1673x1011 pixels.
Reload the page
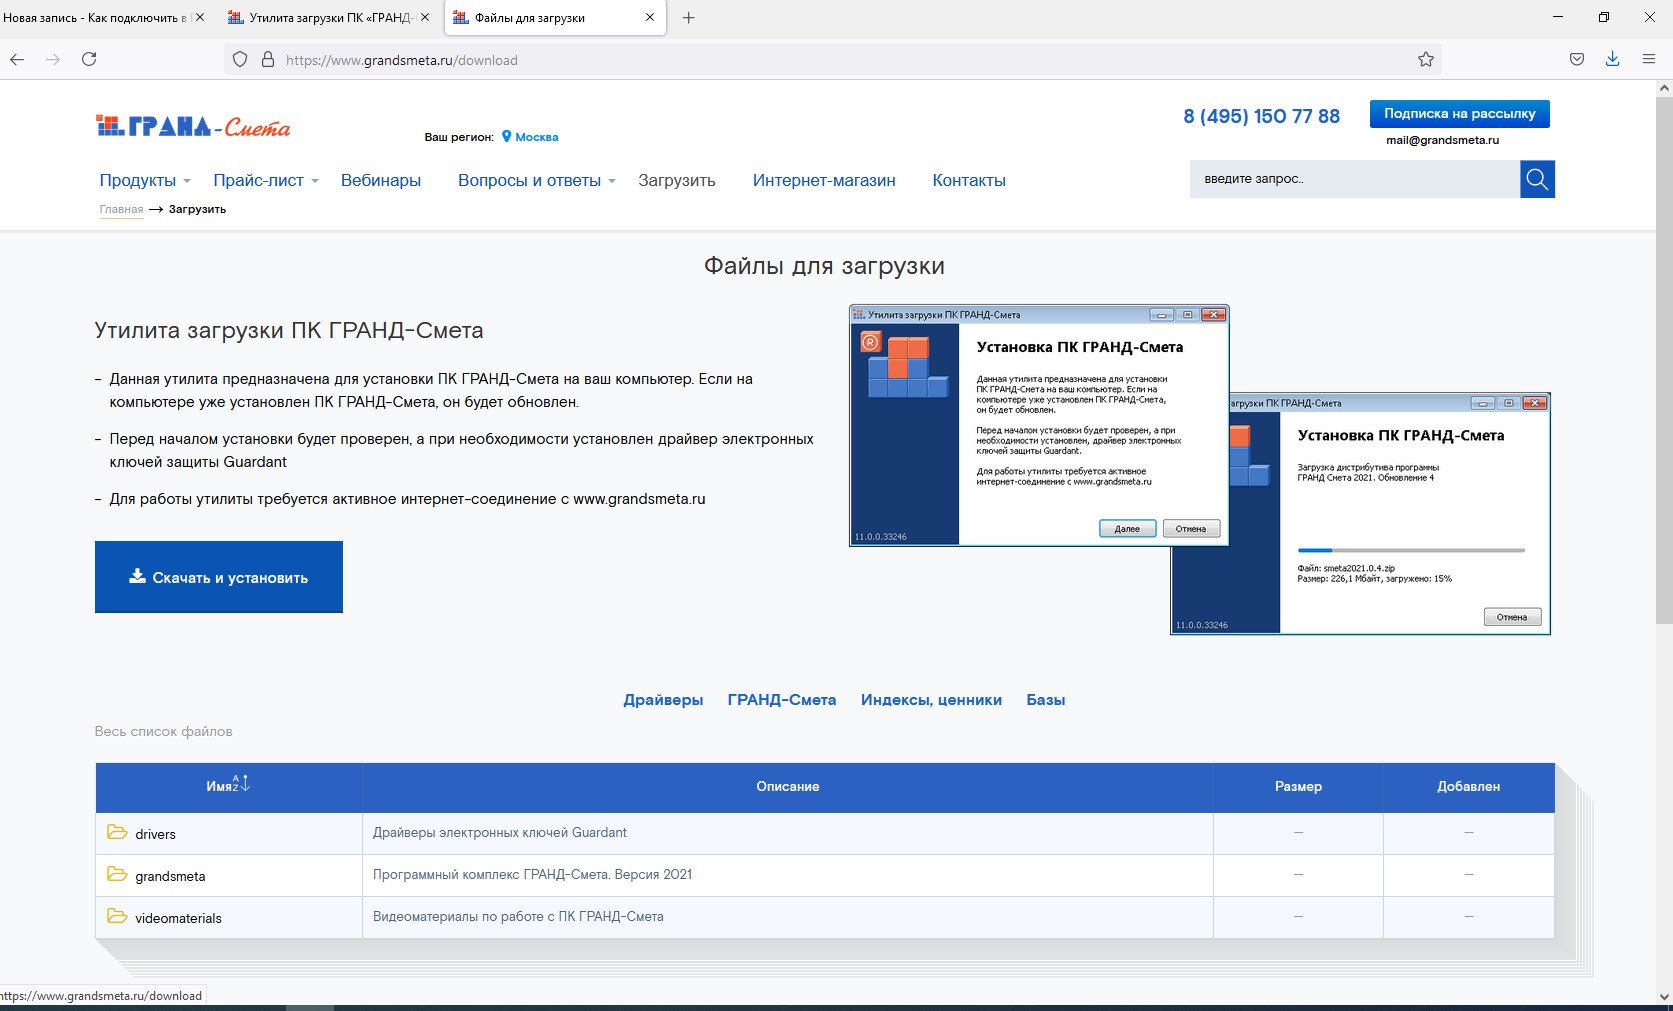(89, 60)
